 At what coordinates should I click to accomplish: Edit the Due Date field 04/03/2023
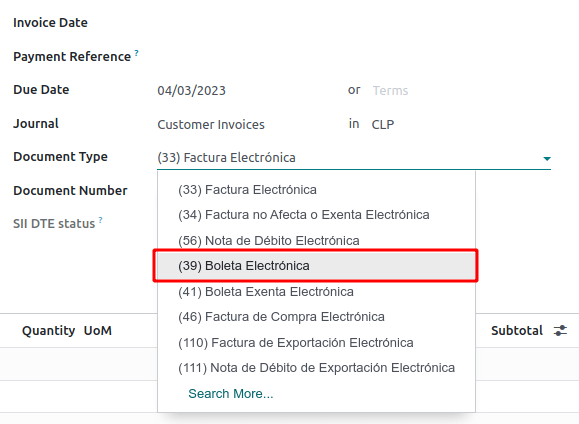pyautogui.click(x=191, y=90)
